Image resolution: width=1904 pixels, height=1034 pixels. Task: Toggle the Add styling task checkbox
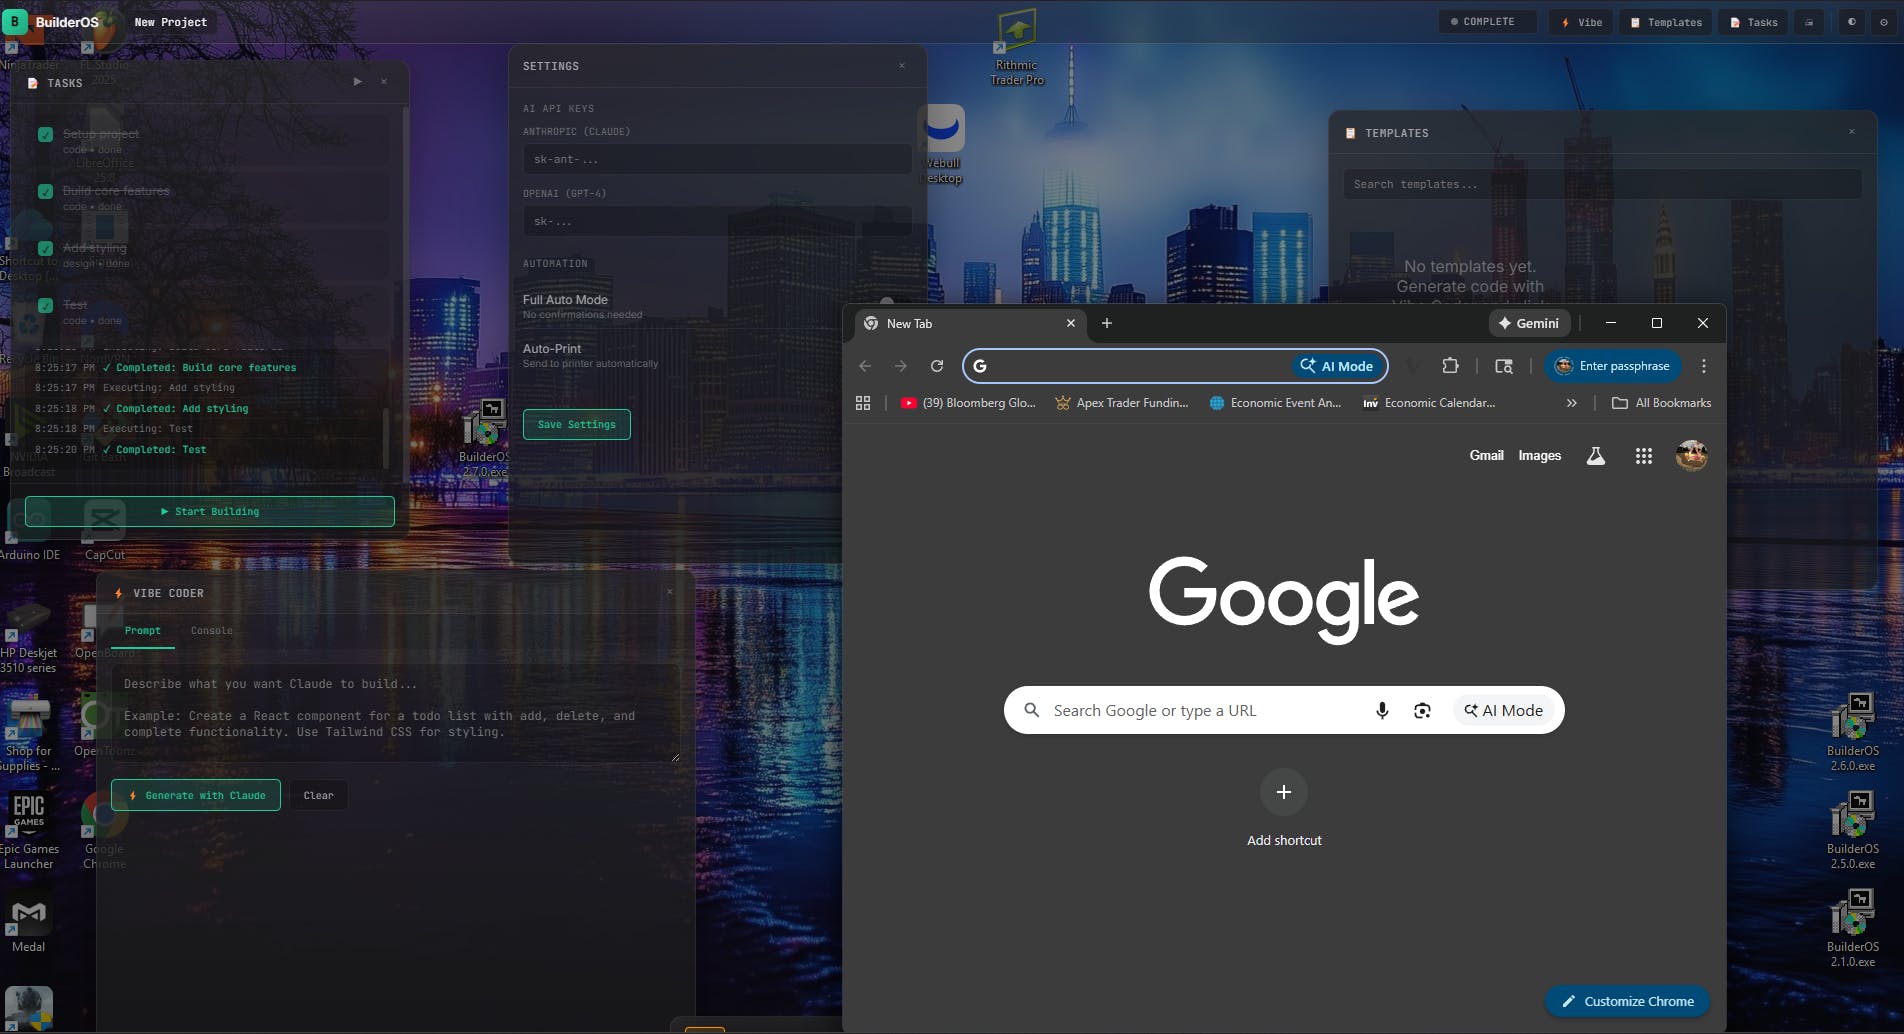(x=45, y=249)
